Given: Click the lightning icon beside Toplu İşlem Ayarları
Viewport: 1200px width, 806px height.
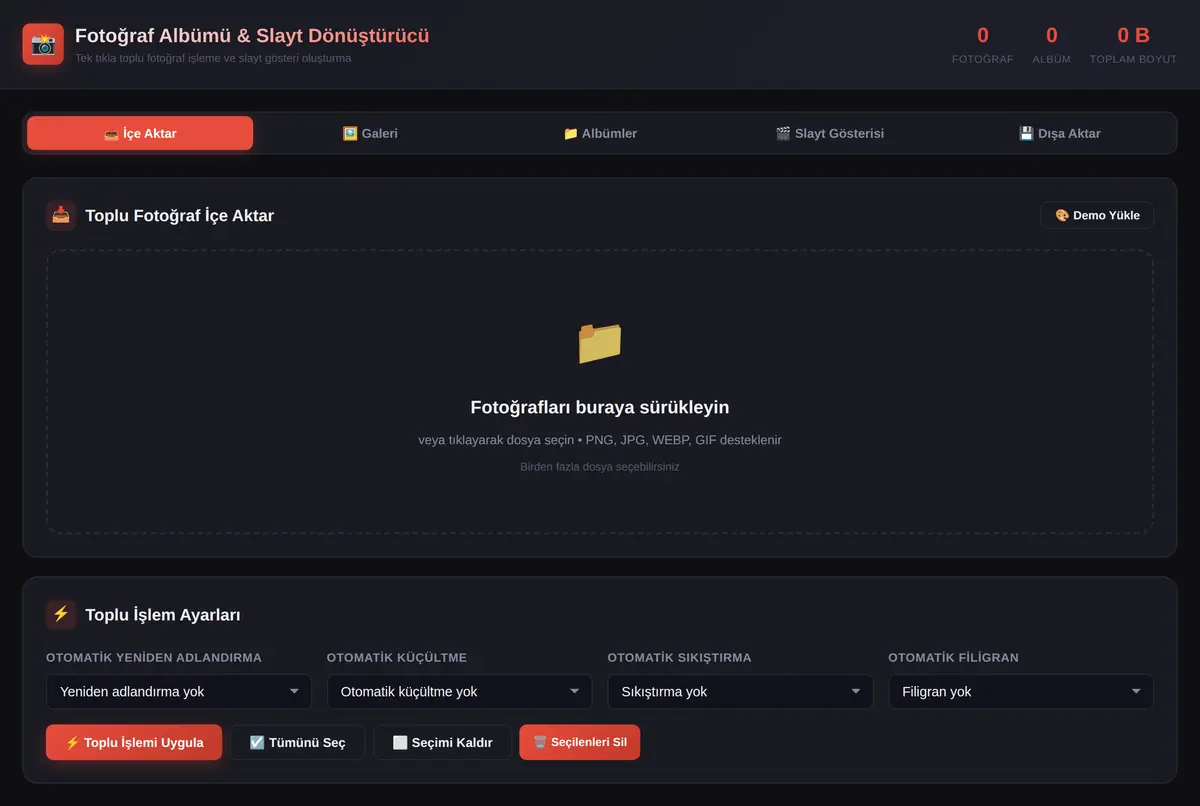Looking at the screenshot, I should 61,614.
